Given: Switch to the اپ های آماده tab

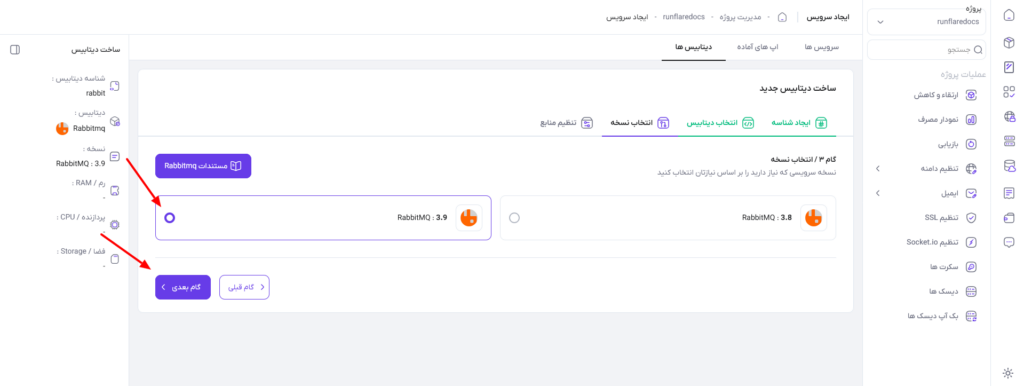Looking at the screenshot, I should (760, 48).
